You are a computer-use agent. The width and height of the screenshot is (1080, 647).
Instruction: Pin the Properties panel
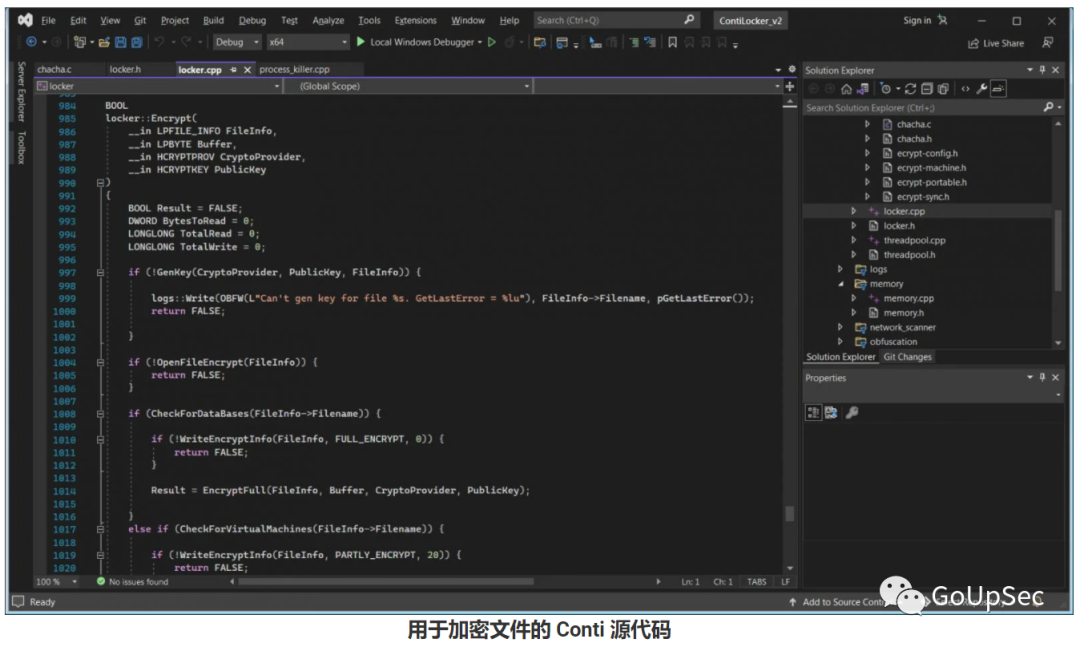pos(1042,377)
